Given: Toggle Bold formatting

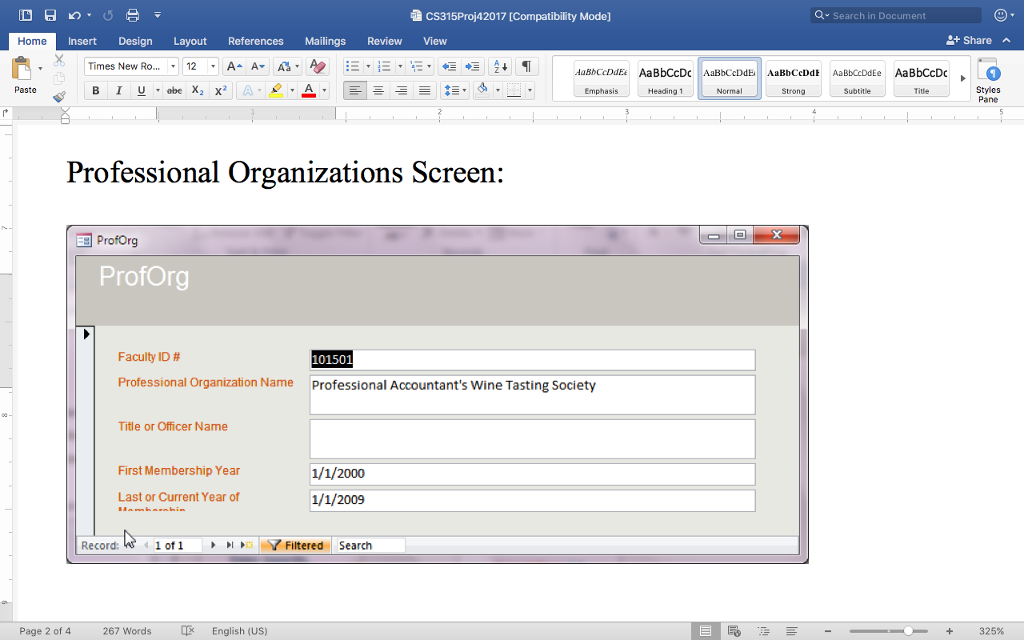Looking at the screenshot, I should (96, 90).
